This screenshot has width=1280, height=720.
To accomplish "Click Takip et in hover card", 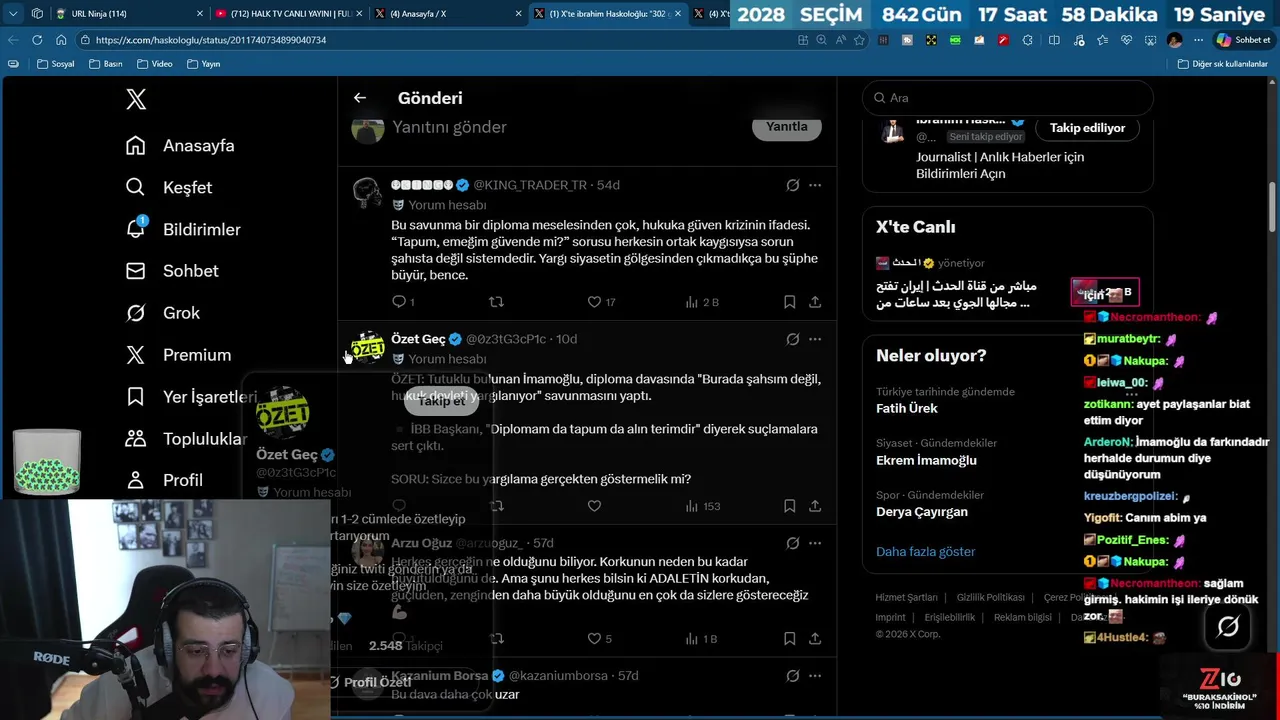I will tap(442, 400).
